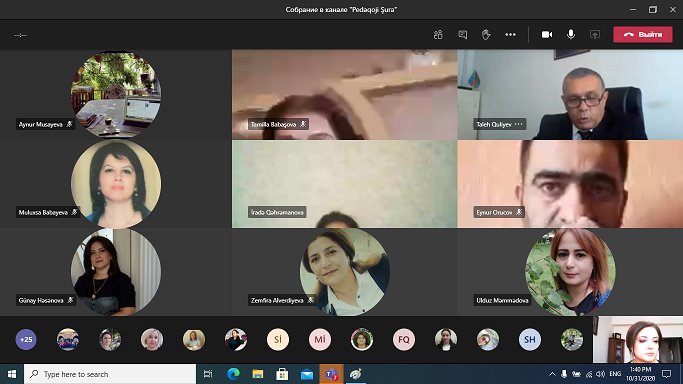Image resolution: width=683 pixels, height=384 pixels.
Task: Share your screen content
Action: pos(595,35)
